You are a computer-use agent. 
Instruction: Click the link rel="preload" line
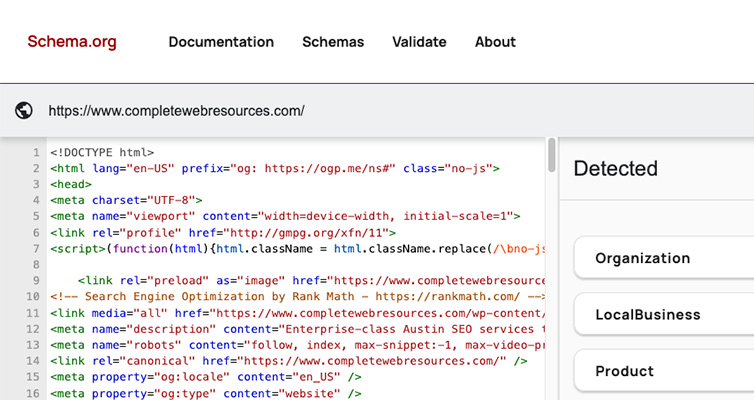click(x=311, y=280)
